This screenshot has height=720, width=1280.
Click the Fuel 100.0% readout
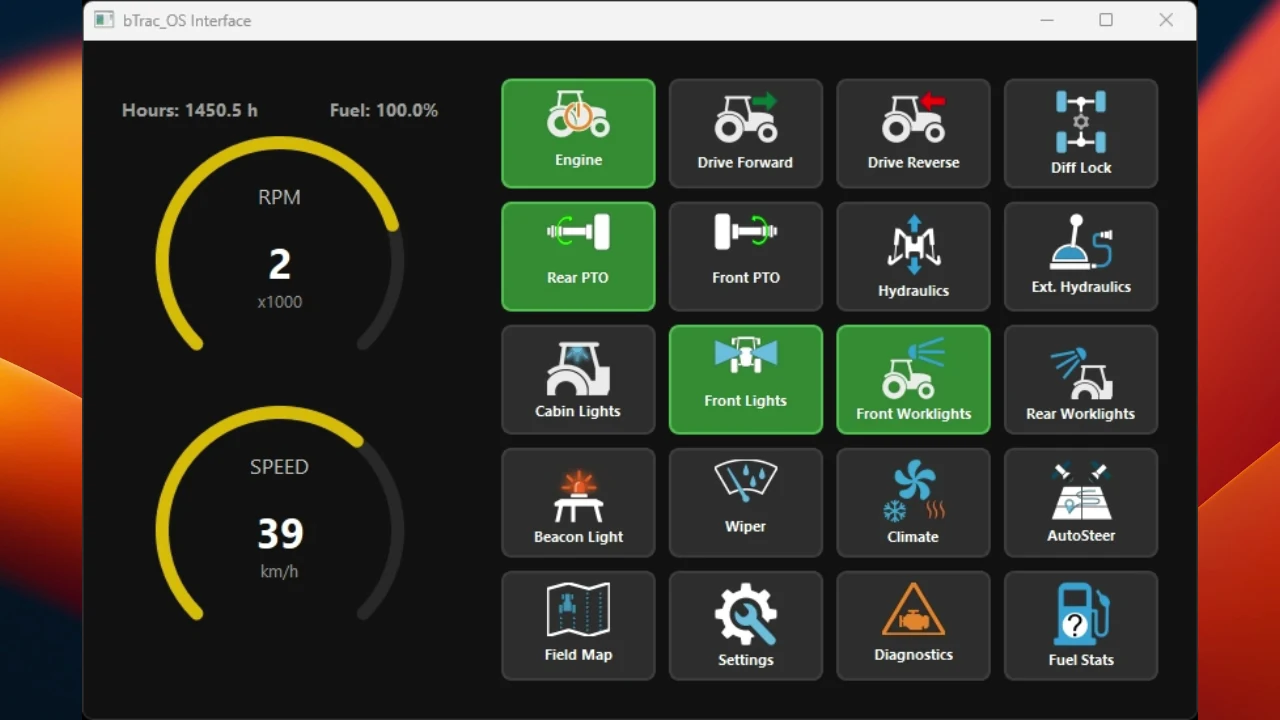click(x=384, y=110)
